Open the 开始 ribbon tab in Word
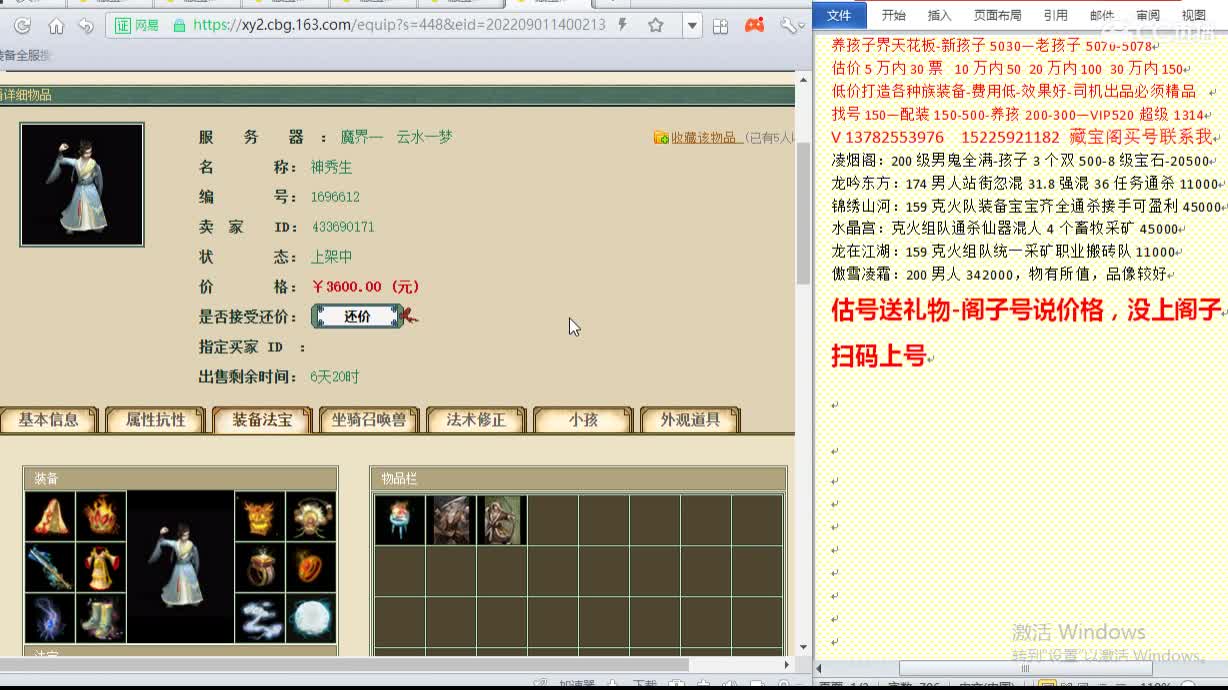Screen dimensions: 1228x690 893,15
